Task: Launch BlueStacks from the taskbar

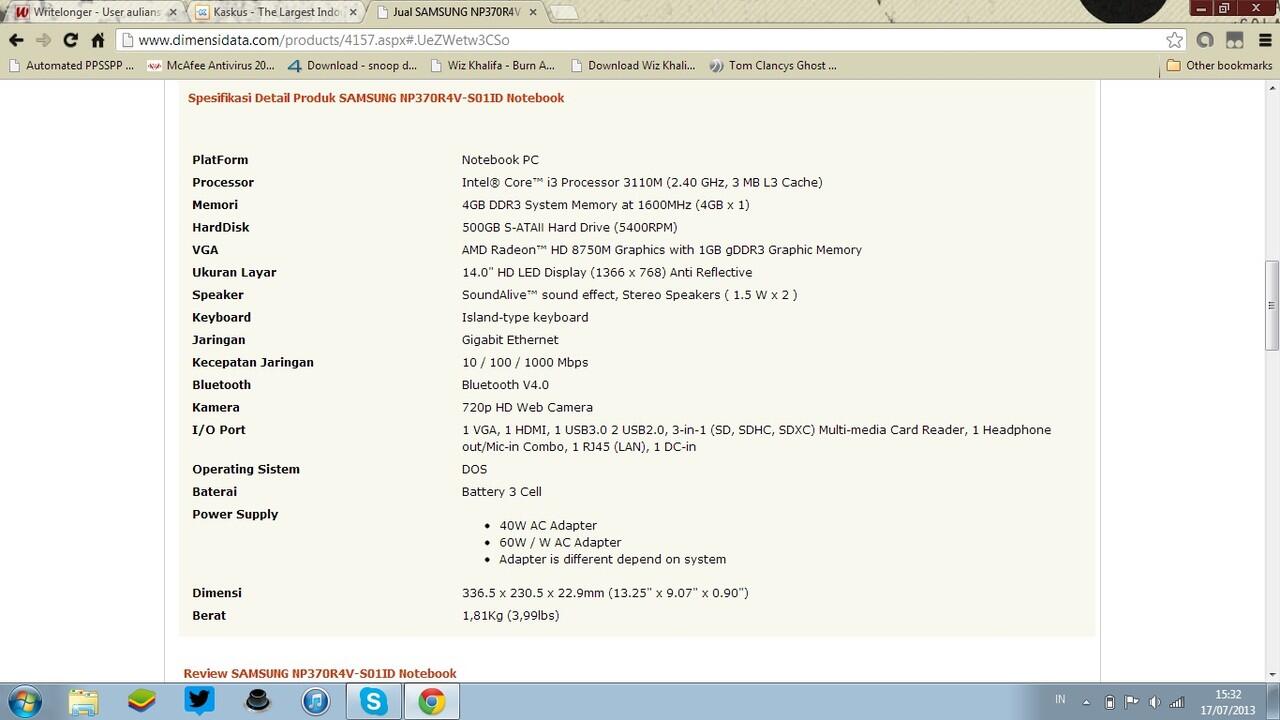Action: pyautogui.click(x=141, y=701)
